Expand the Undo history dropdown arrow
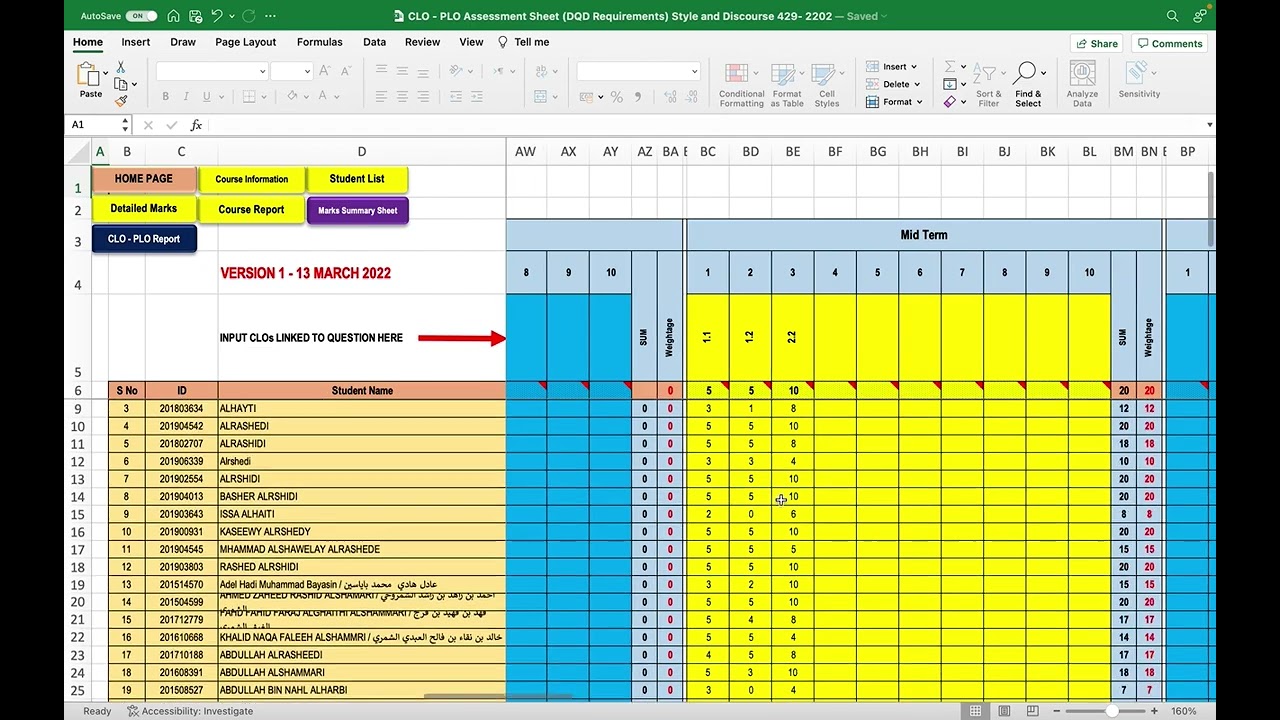The height and width of the screenshot is (720, 1280). (230, 16)
